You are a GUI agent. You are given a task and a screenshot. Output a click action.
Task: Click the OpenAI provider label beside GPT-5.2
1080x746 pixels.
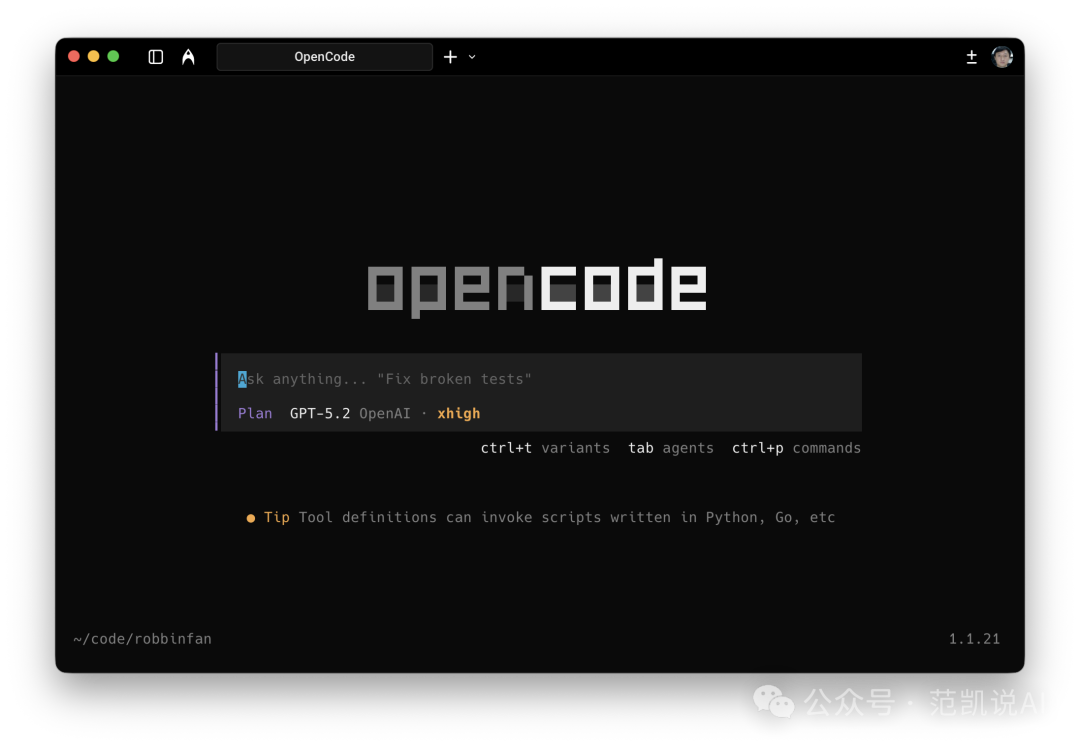point(385,413)
